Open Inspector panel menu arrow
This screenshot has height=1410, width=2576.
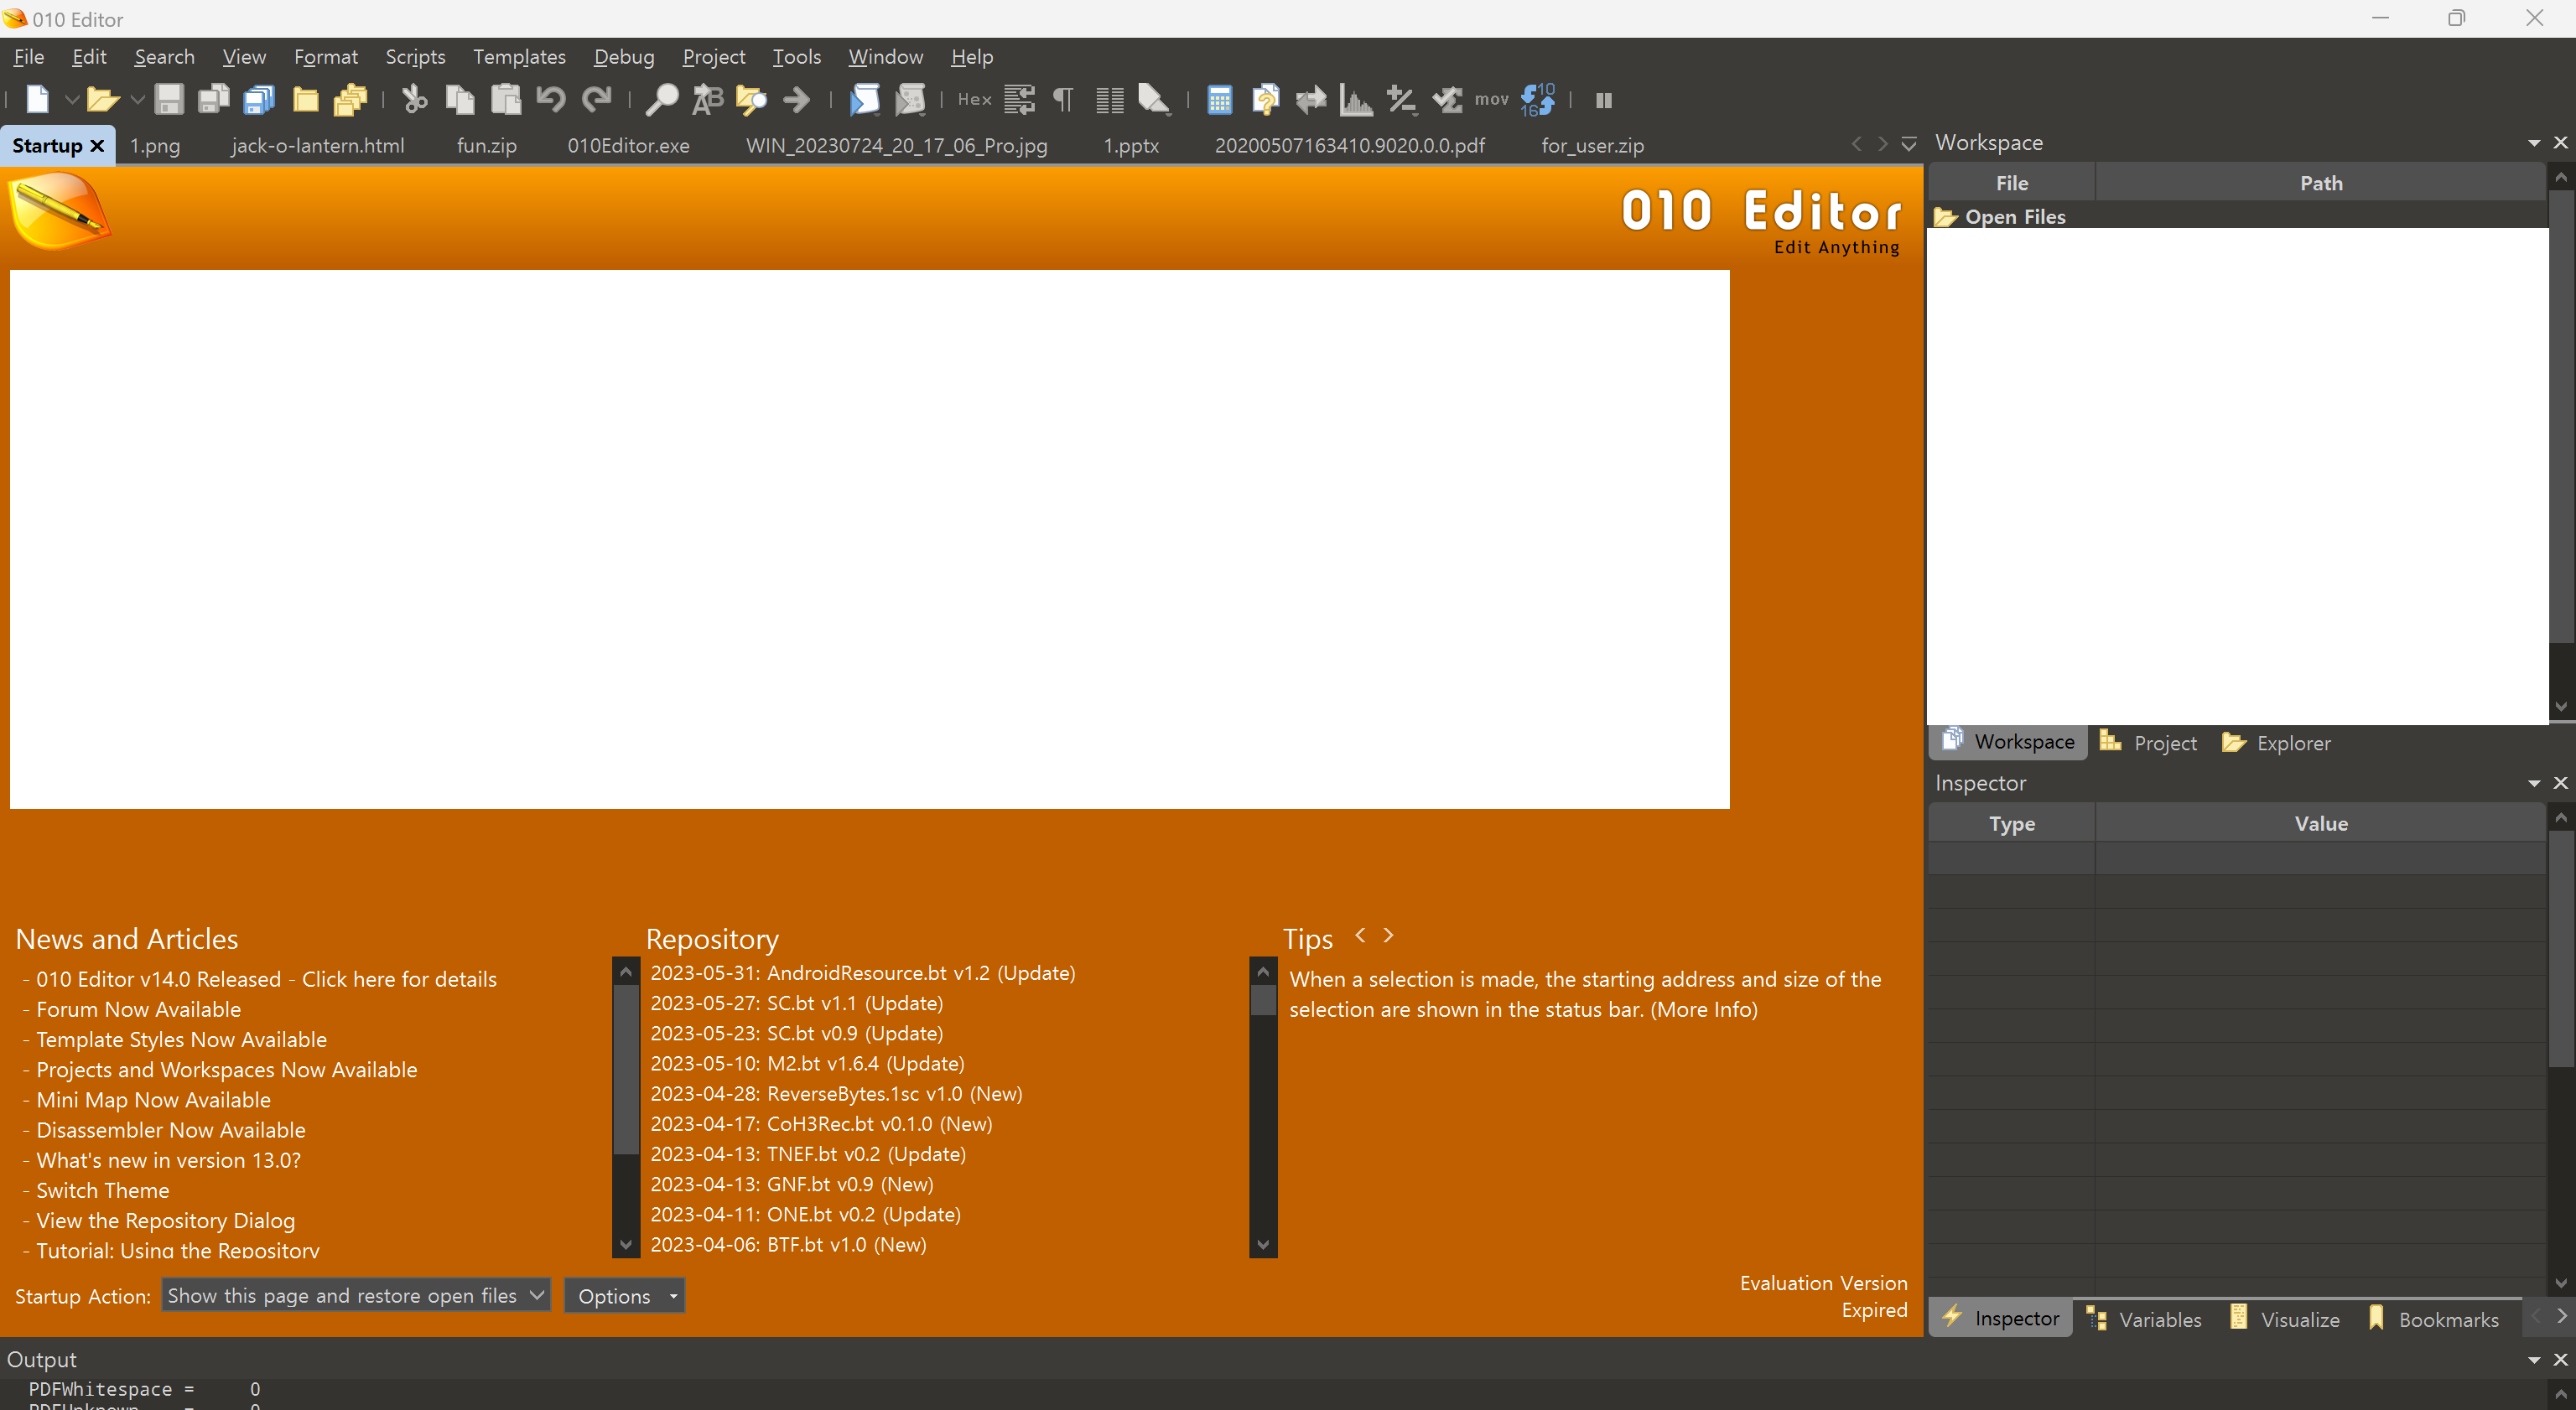click(2534, 783)
